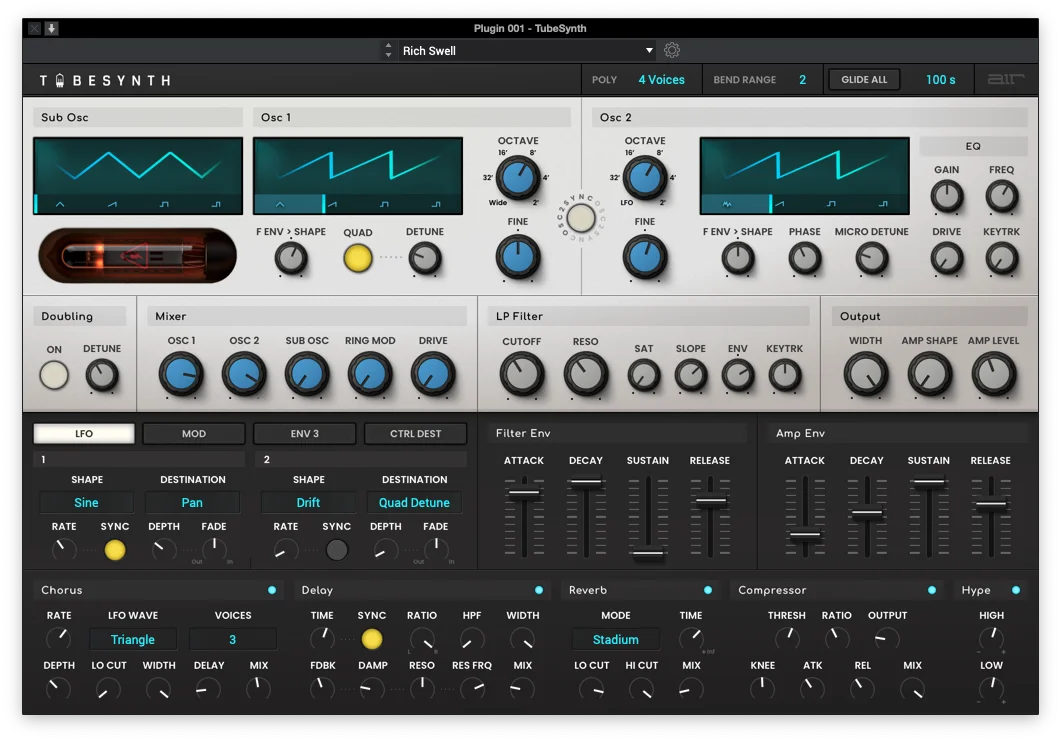
Task: Disable the Hype power dot
Action: 1016,590
